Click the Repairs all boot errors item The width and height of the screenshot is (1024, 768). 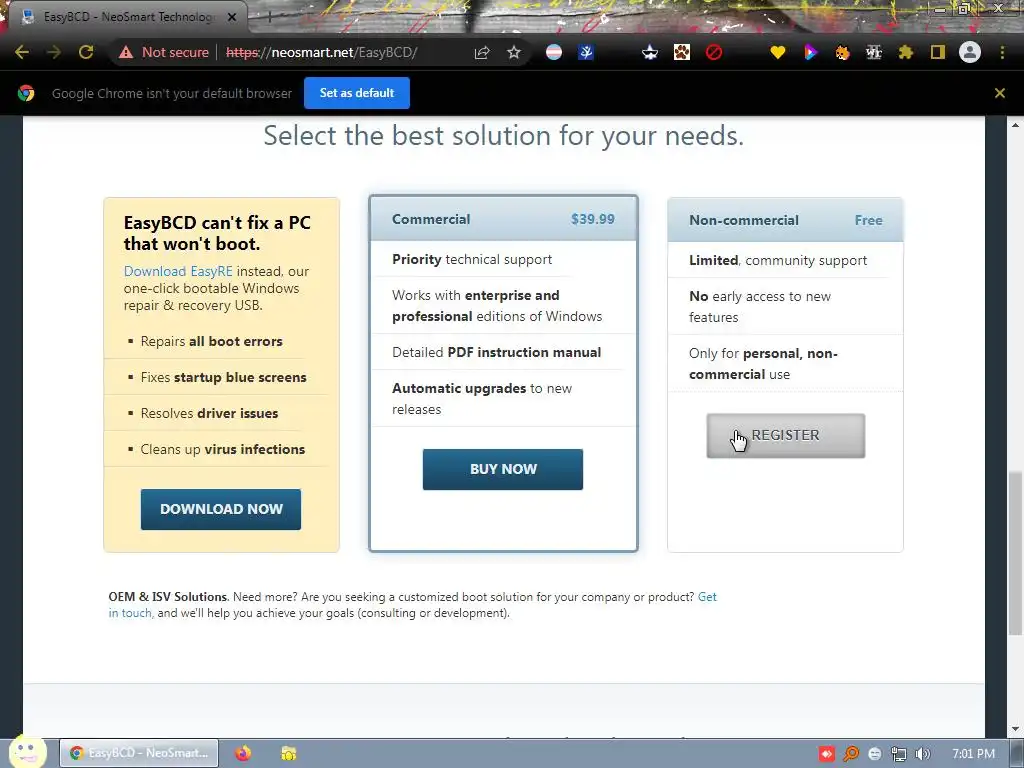pos(212,341)
